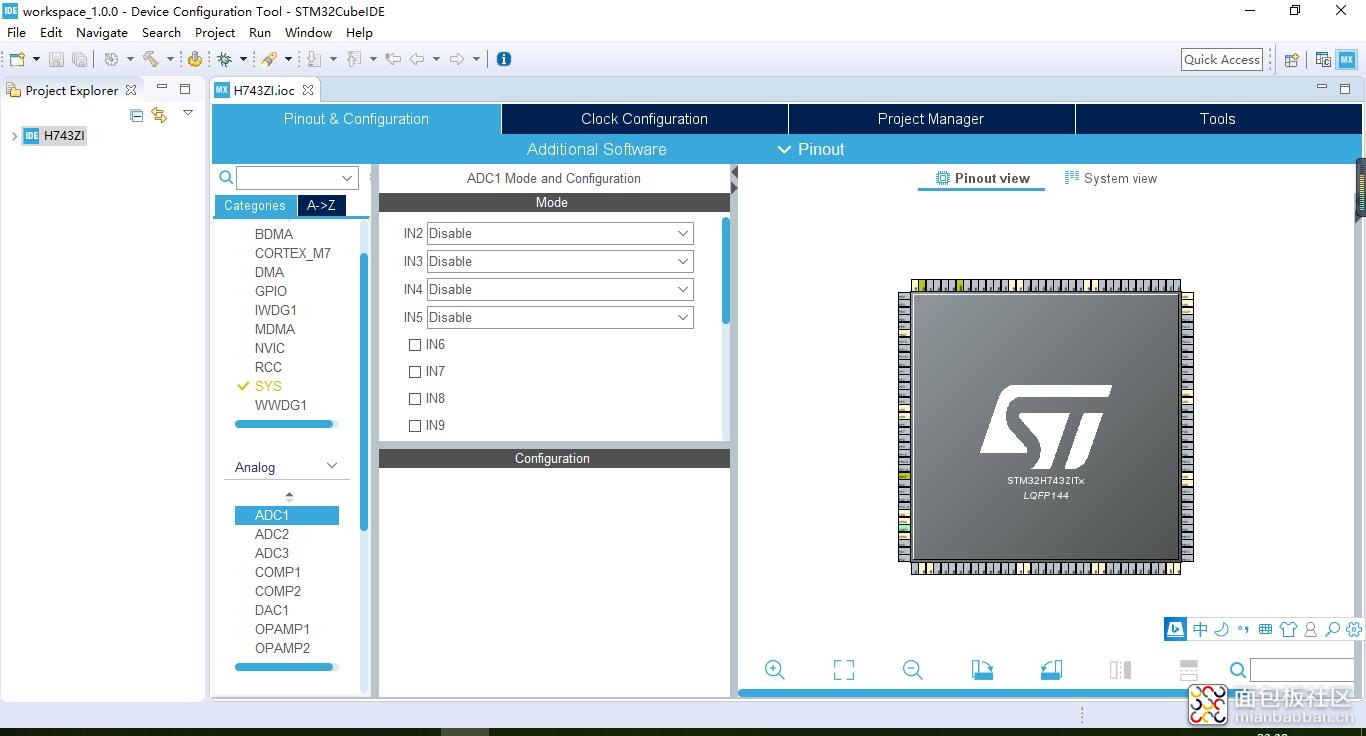Click the categories list vertical scrollbar
Screen dimensions: 1366x736
(364, 390)
